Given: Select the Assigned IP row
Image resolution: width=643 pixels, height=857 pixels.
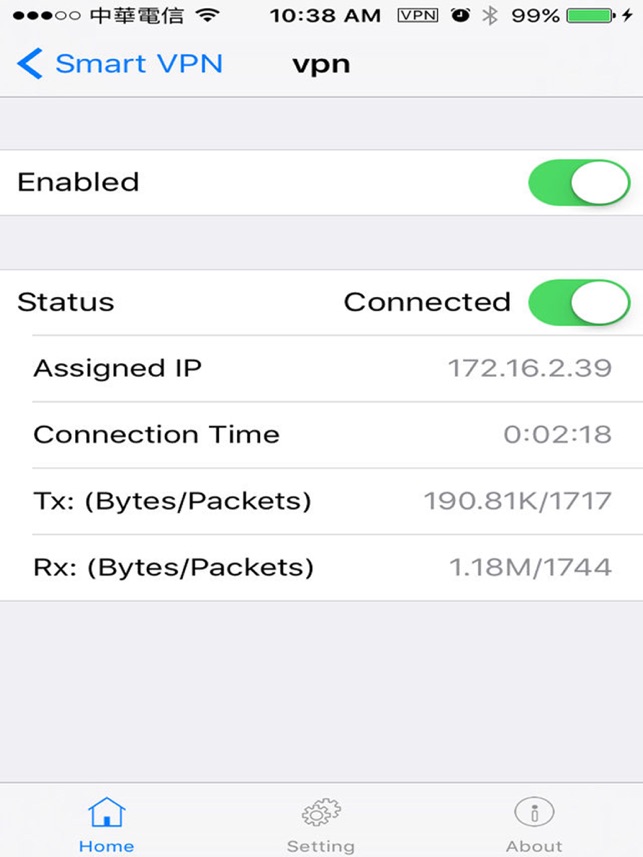Looking at the screenshot, I should [x=337, y=368].
